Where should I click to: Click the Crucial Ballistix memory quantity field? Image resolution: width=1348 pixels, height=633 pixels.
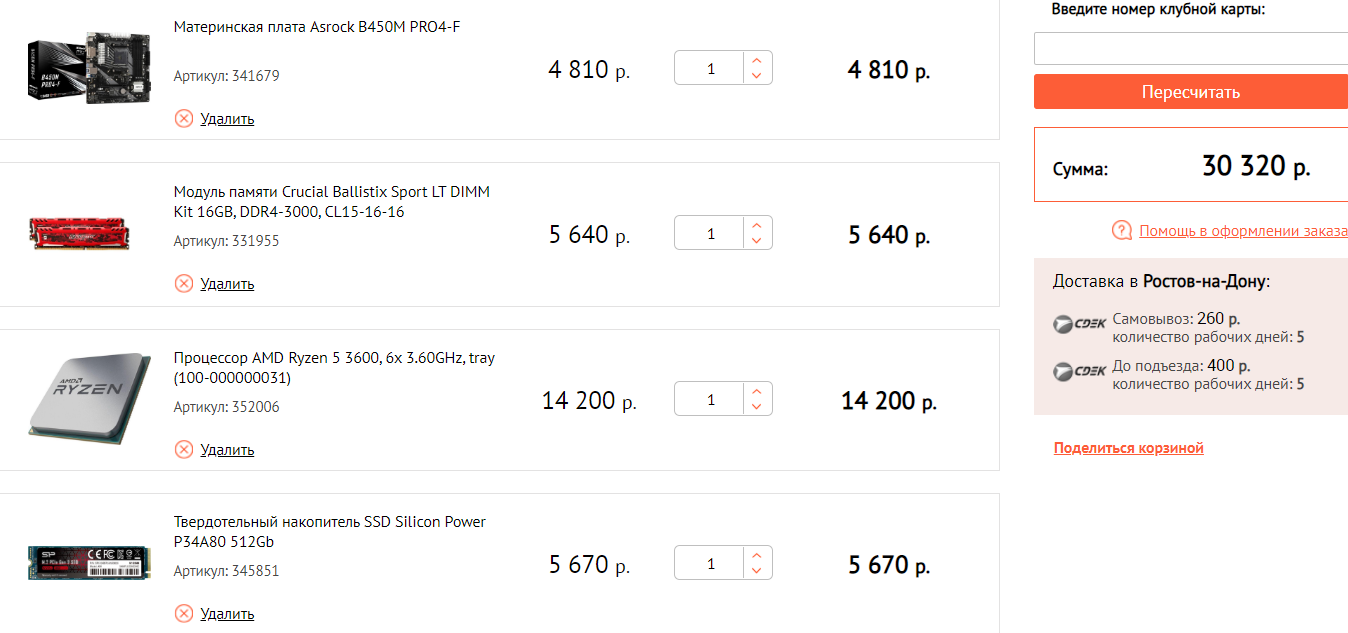click(711, 234)
